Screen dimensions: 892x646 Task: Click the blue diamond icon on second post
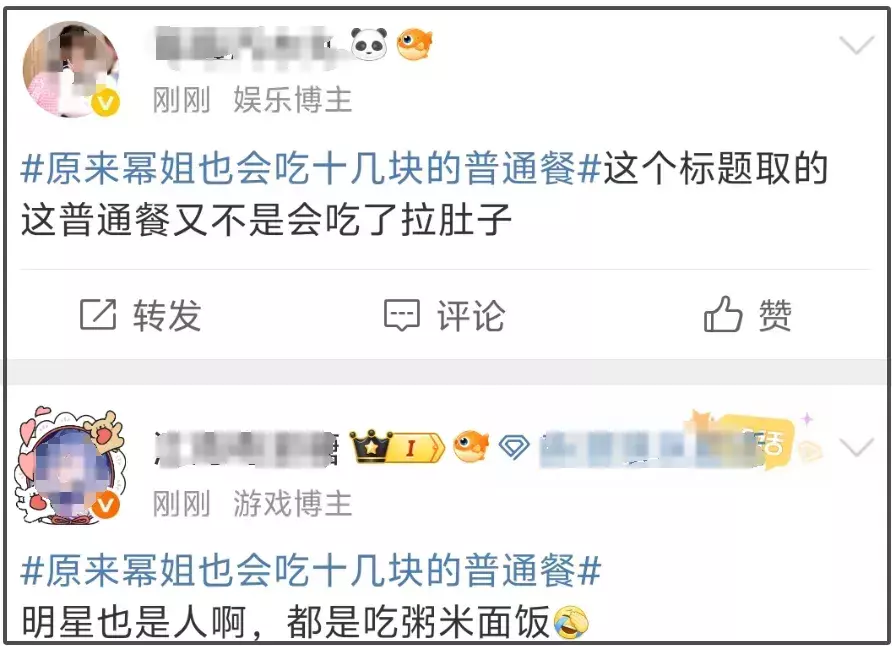(514, 447)
